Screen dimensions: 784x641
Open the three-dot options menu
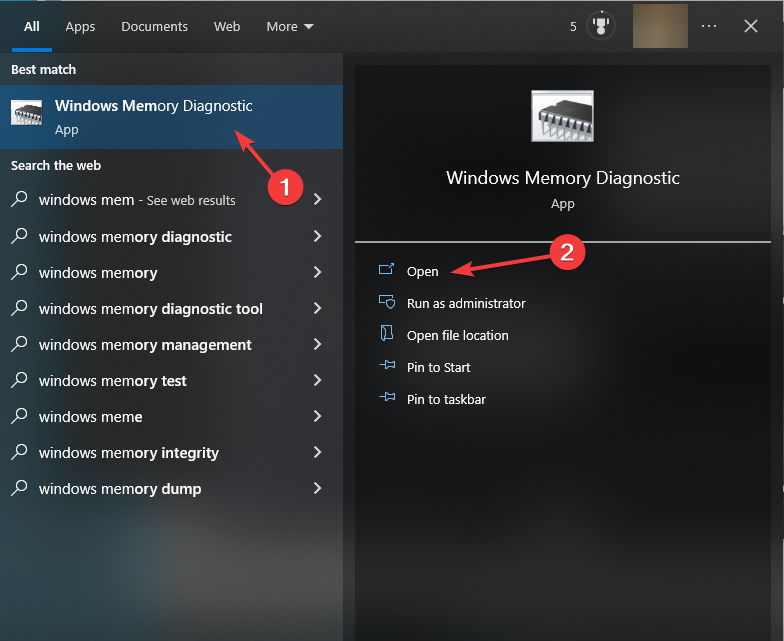coord(708,26)
